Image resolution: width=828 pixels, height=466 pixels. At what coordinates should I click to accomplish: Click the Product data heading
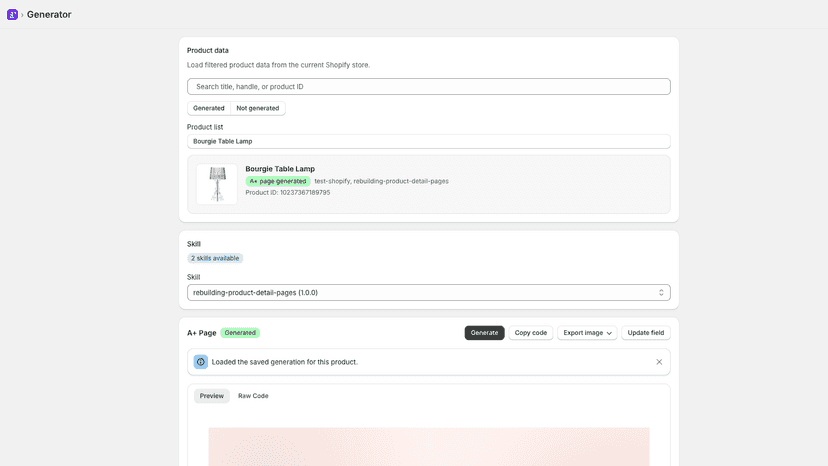tap(208, 51)
